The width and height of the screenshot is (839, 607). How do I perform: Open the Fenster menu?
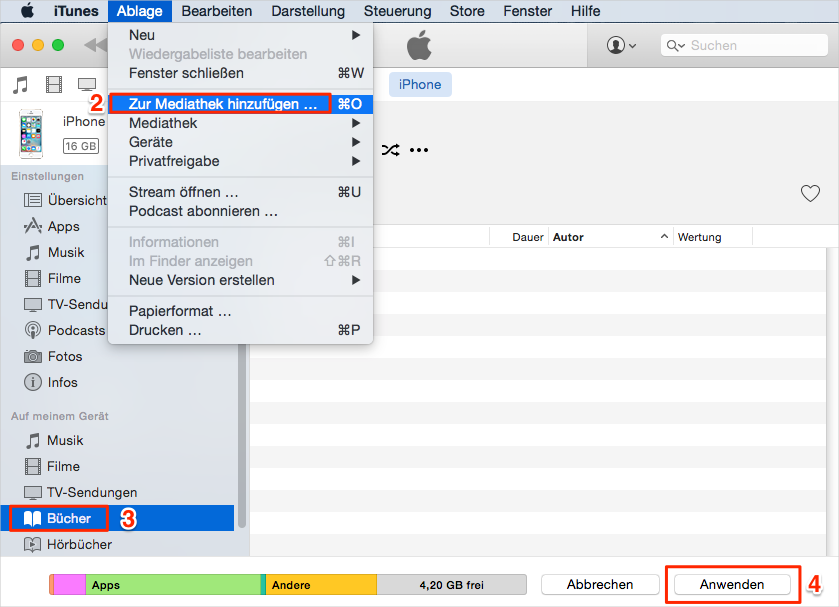tap(528, 11)
